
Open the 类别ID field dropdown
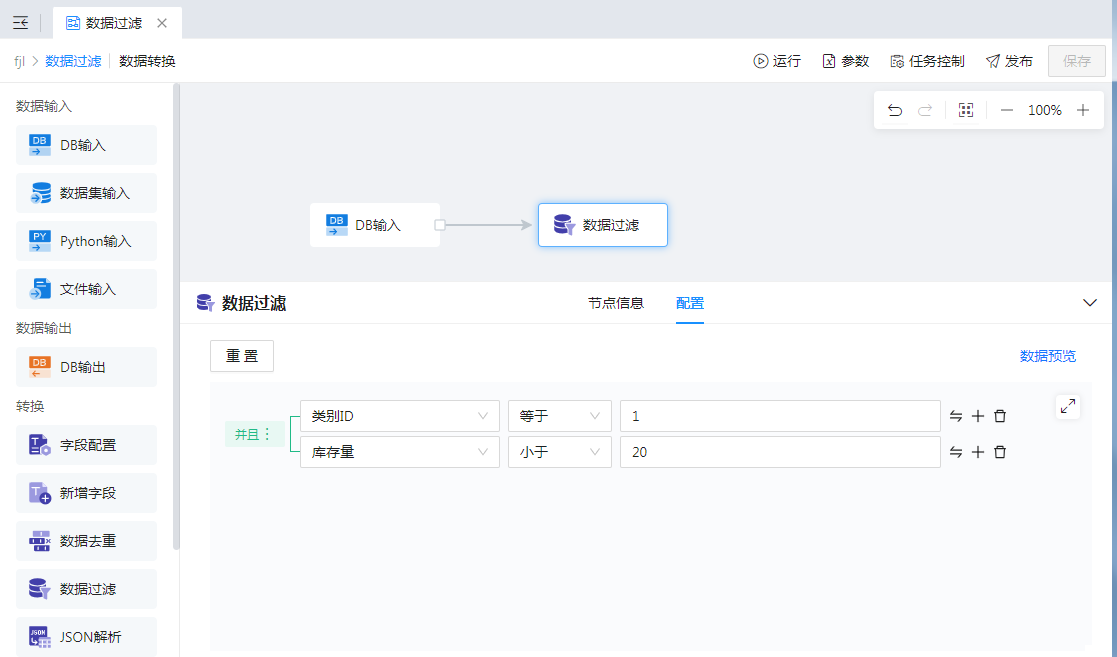click(399, 416)
